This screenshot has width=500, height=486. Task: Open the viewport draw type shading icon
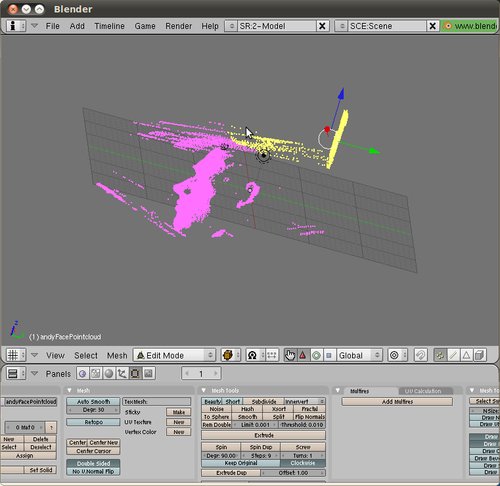pyautogui.click(x=230, y=355)
